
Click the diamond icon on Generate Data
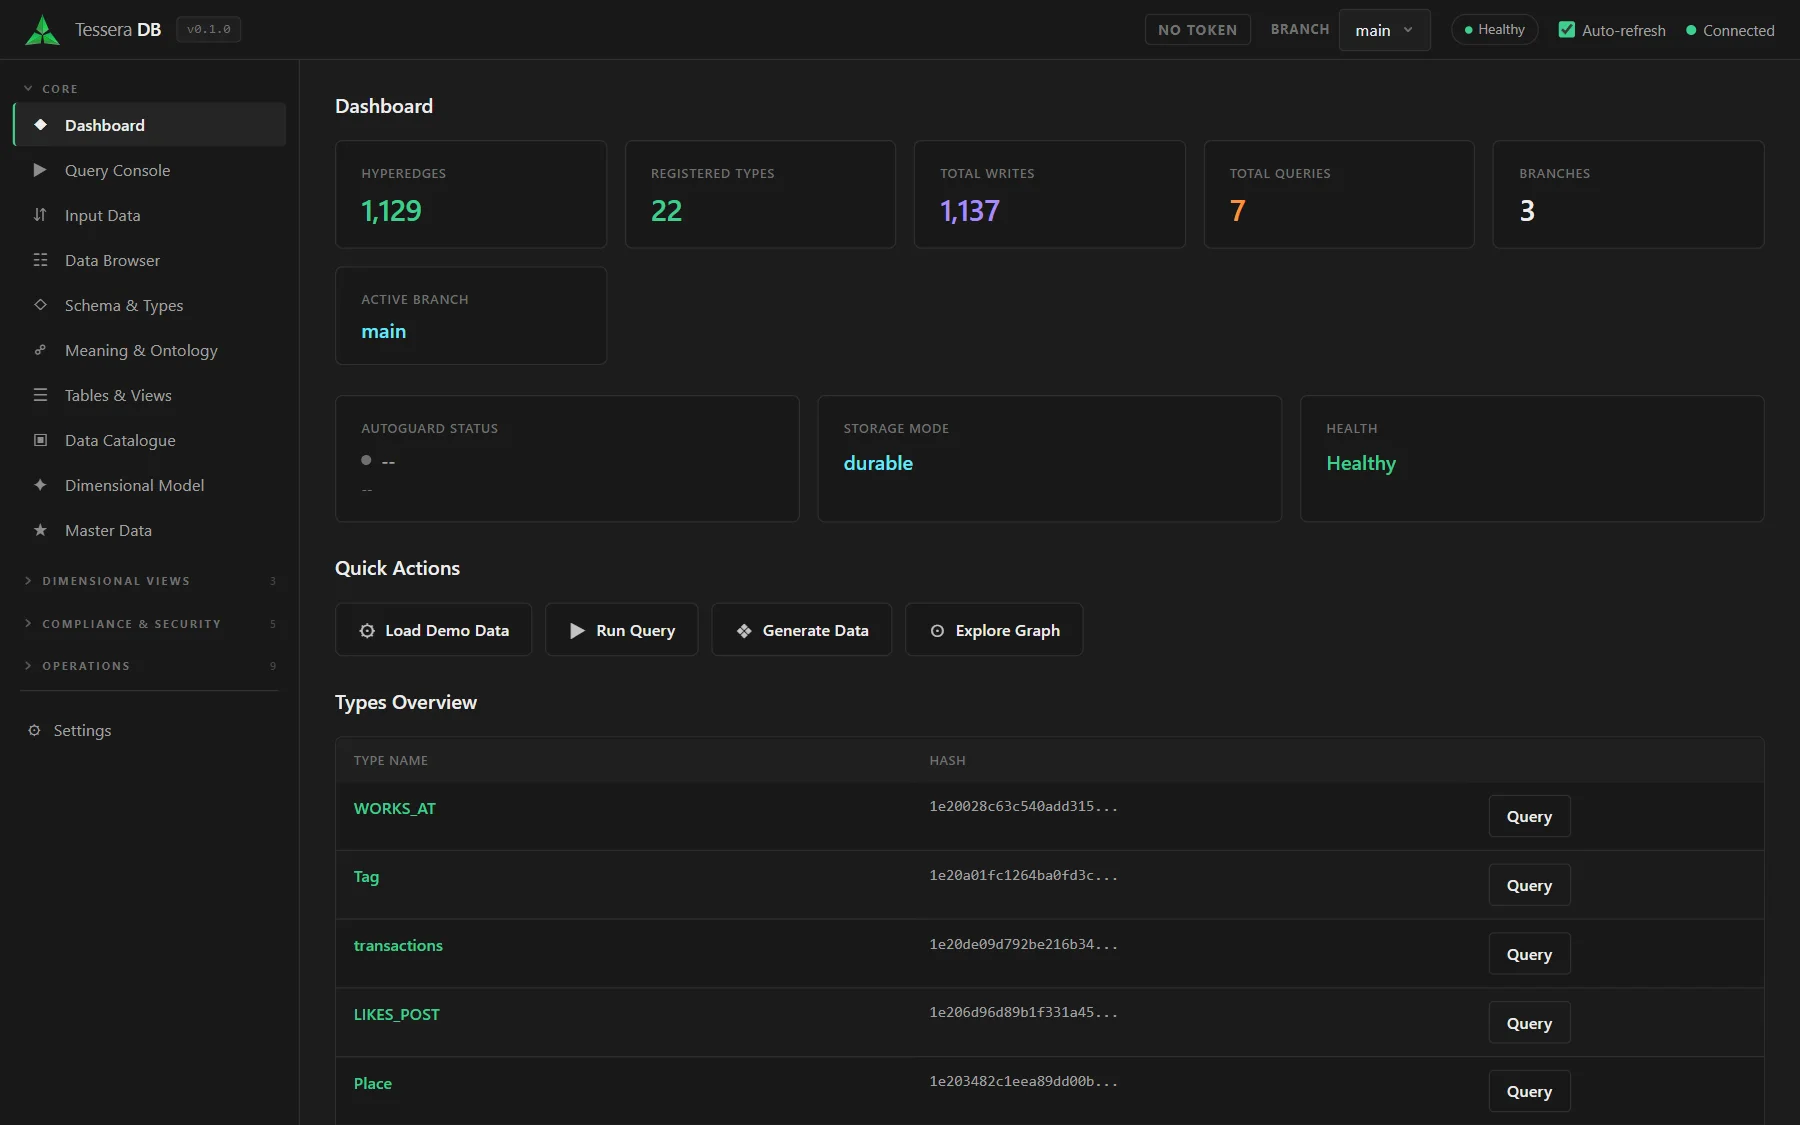tap(744, 631)
